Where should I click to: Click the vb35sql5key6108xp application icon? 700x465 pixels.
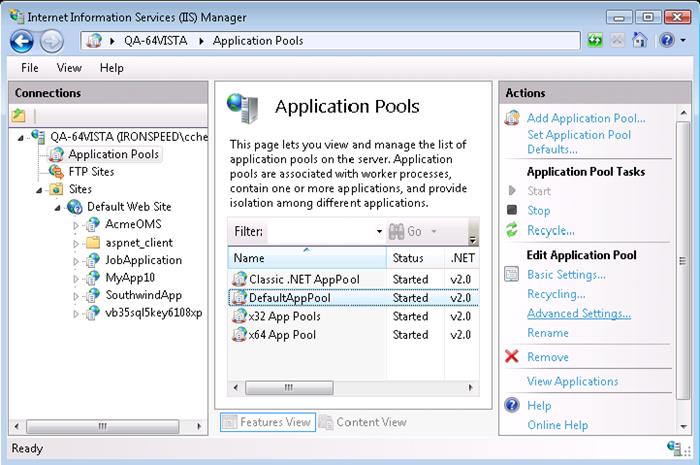(x=92, y=313)
